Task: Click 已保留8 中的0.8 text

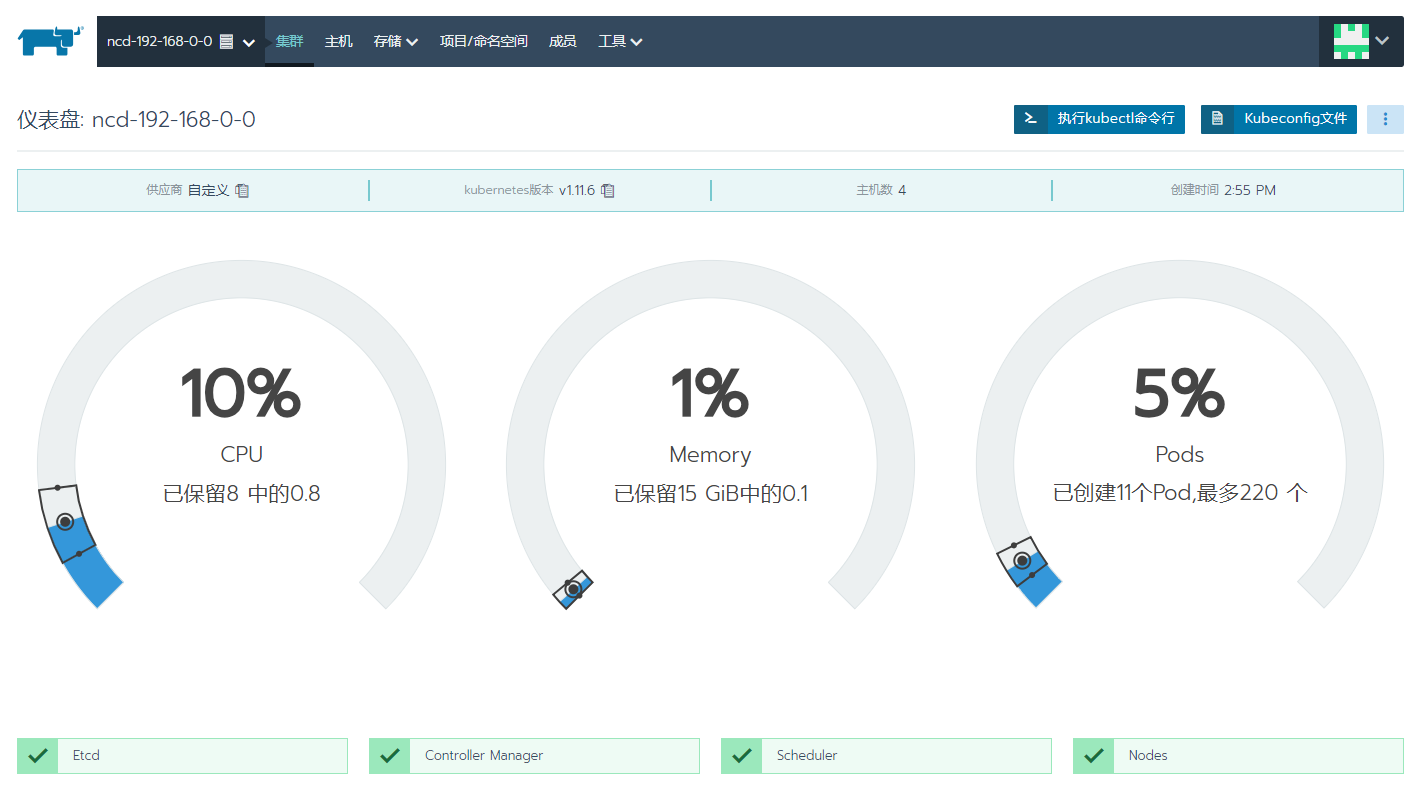Action: [242, 493]
